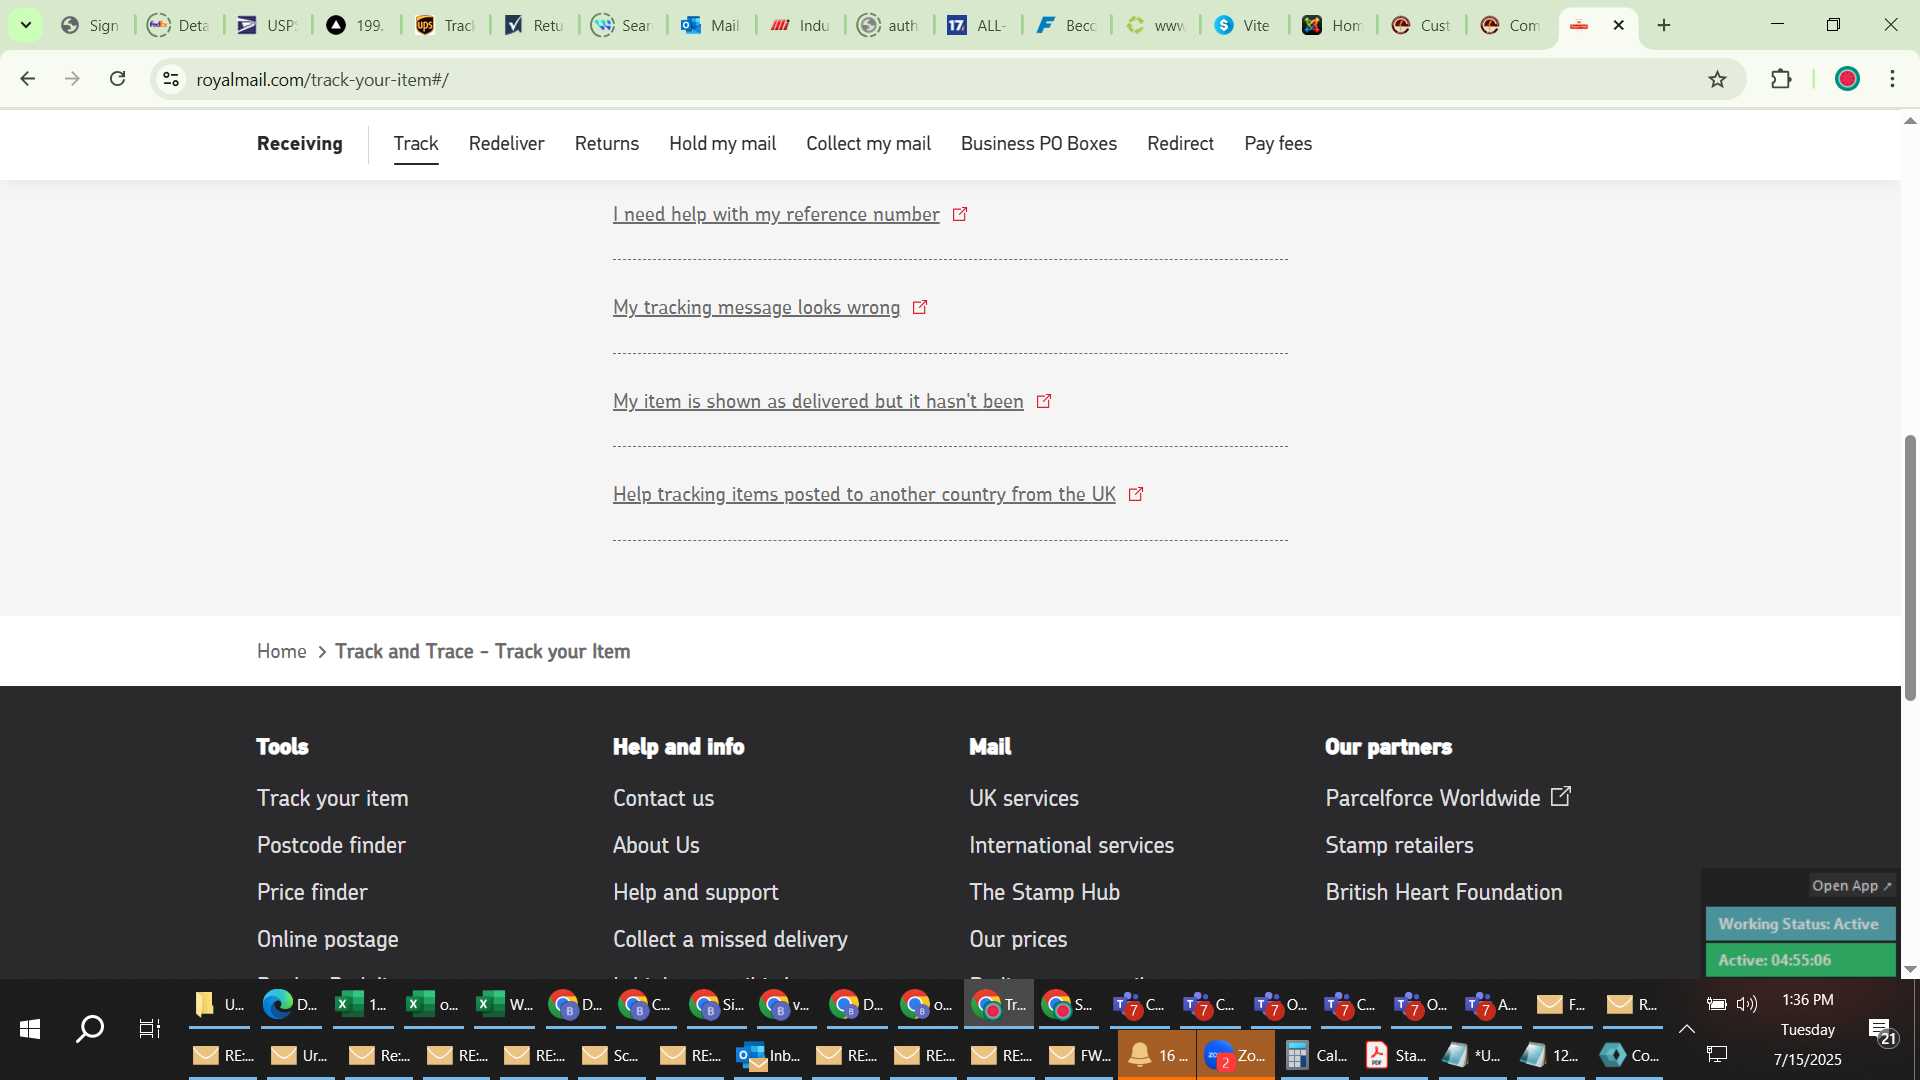Switch to the UPS Tracking tab

[445, 25]
